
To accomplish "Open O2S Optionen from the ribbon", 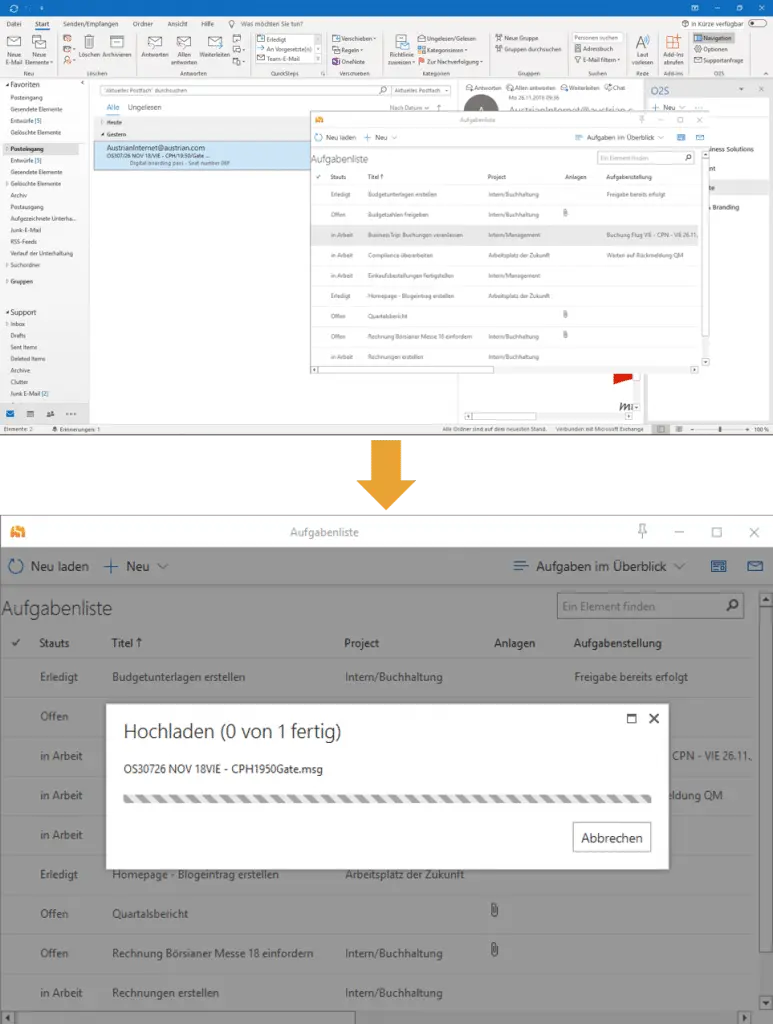I will [x=710, y=49].
